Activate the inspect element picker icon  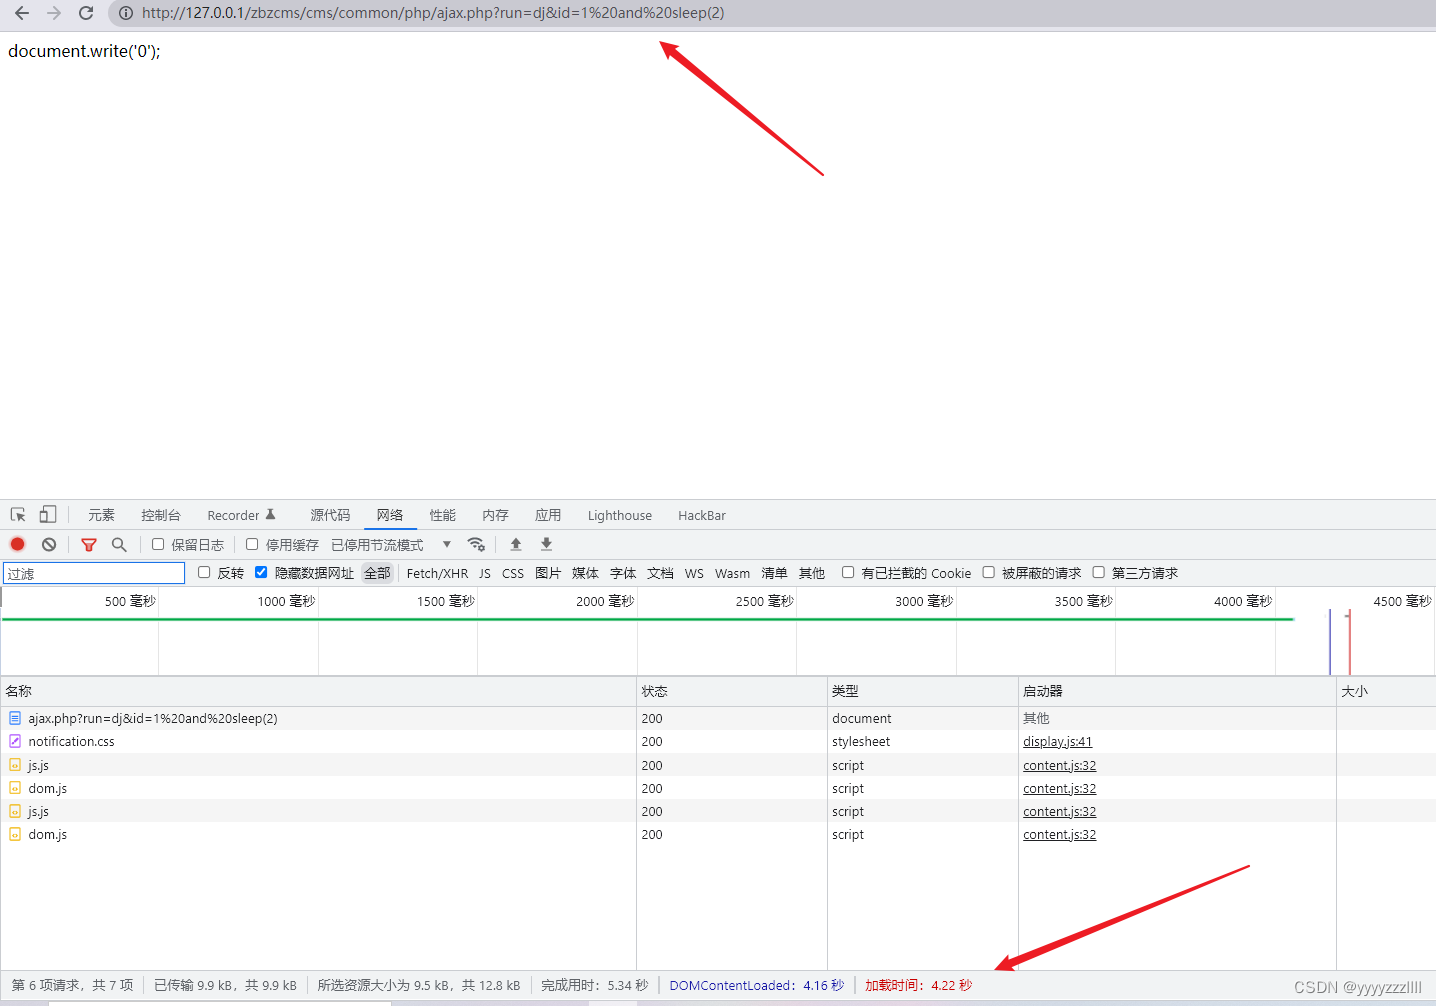point(18,515)
